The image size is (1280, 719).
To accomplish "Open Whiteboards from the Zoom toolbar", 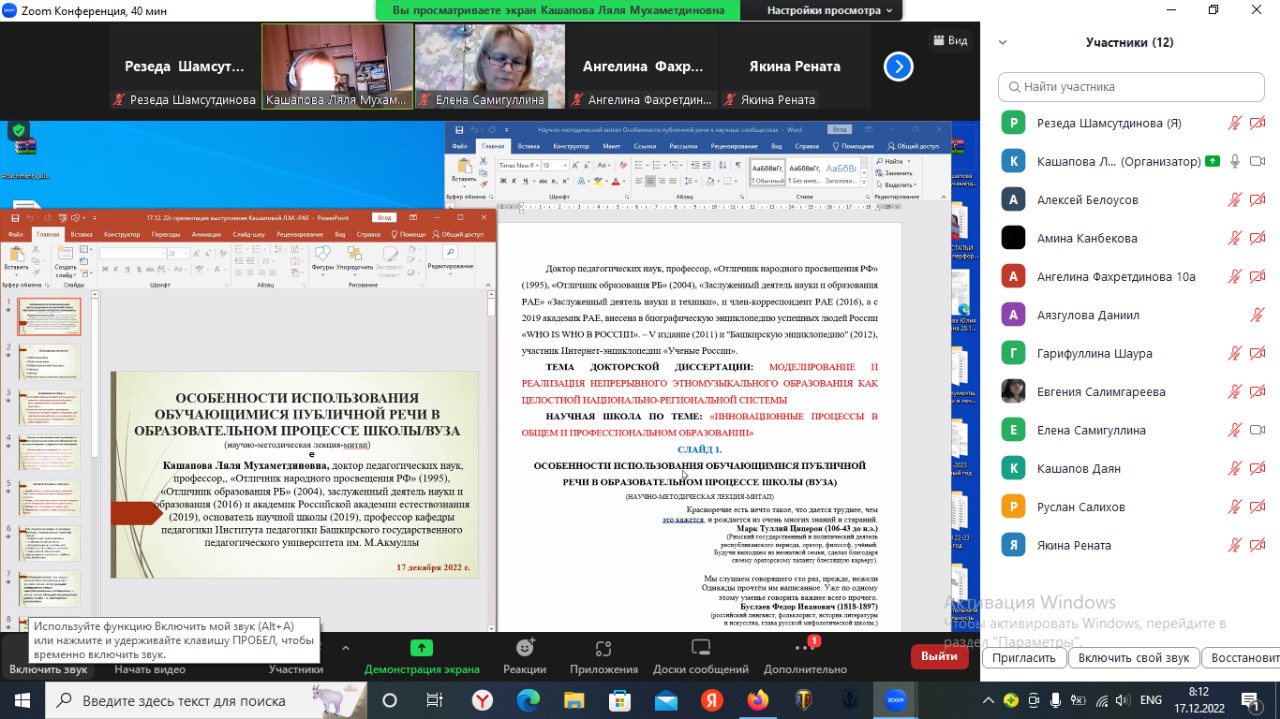I will point(700,656).
